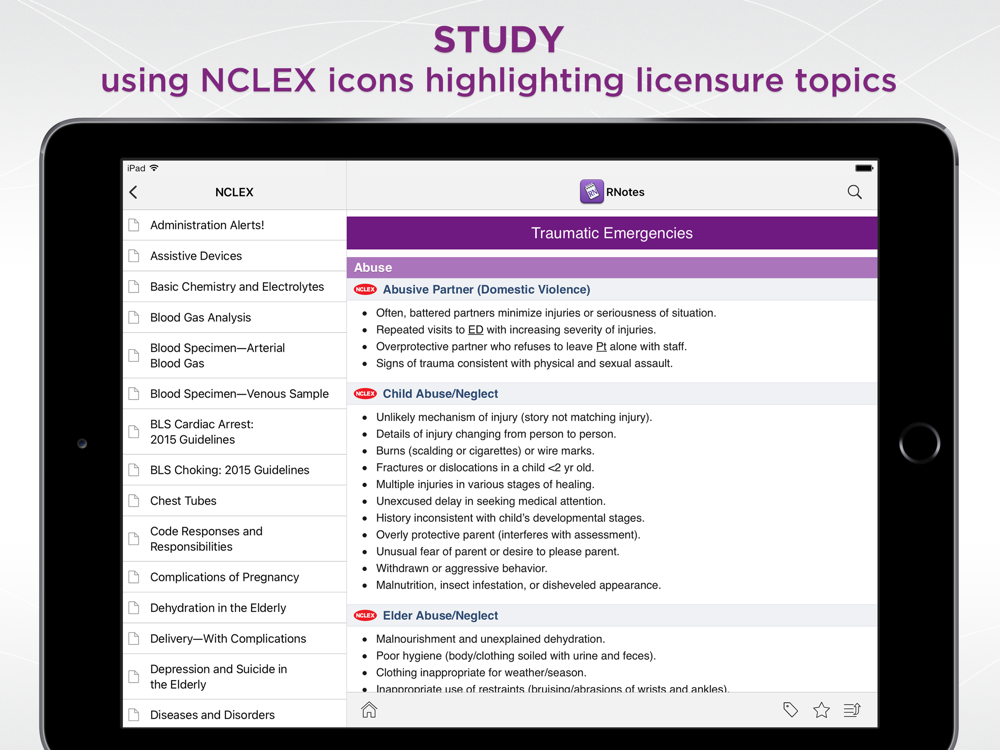Image resolution: width=1000 pixels, height=750 pixels.
Task: Open Blood Gas Analysis entry
Action: pyautogui.click(x=235, y=317)
